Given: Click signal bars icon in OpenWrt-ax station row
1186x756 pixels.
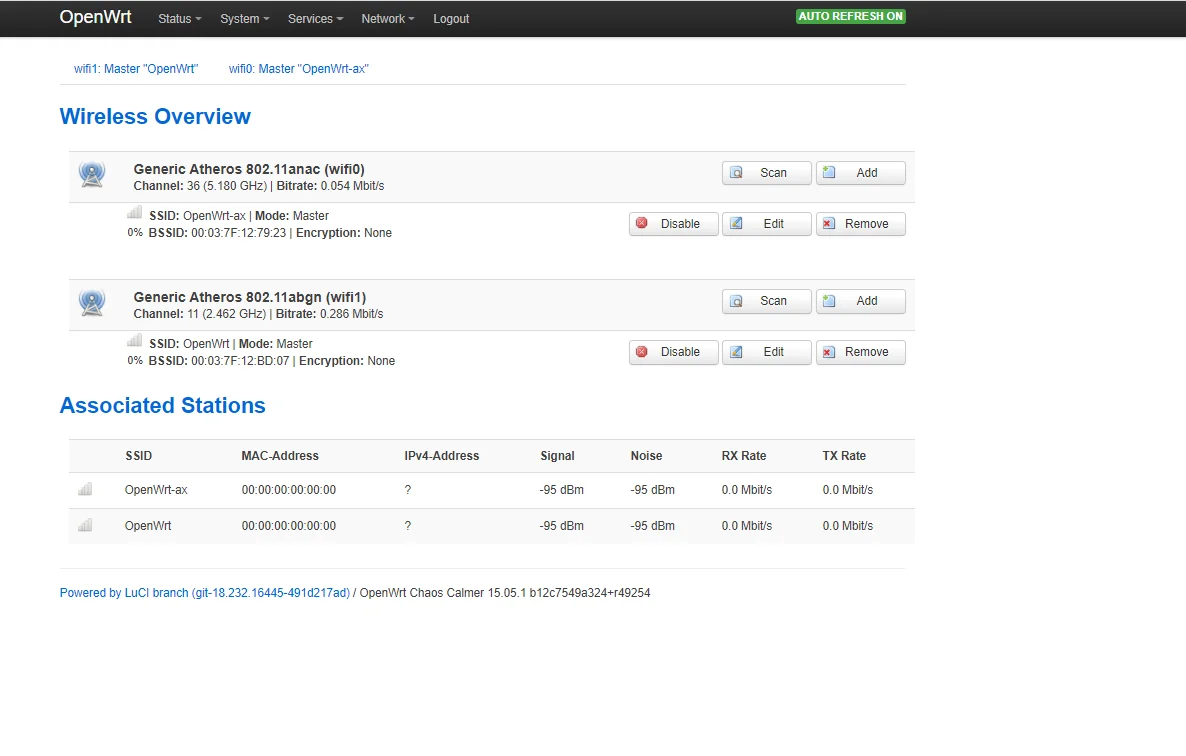Looking at the screenshot, I should pos(85,489).
